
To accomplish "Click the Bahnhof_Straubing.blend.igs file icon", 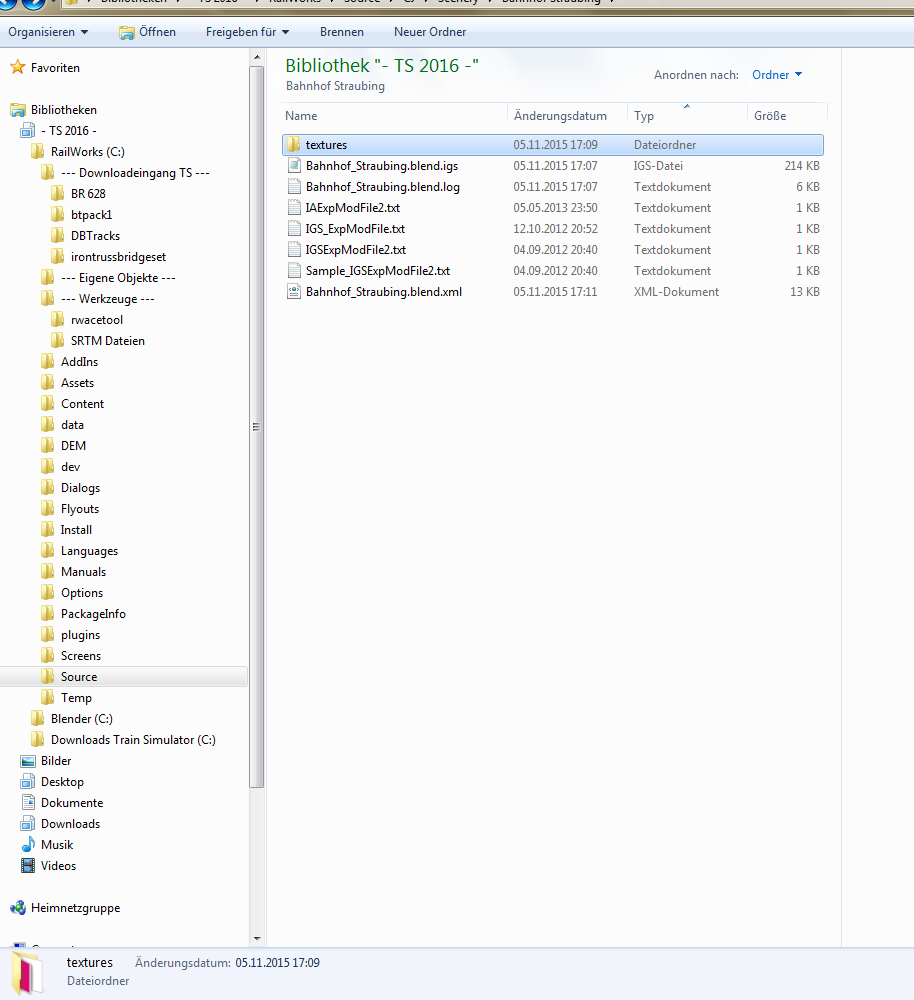I will tap(293, 166).
